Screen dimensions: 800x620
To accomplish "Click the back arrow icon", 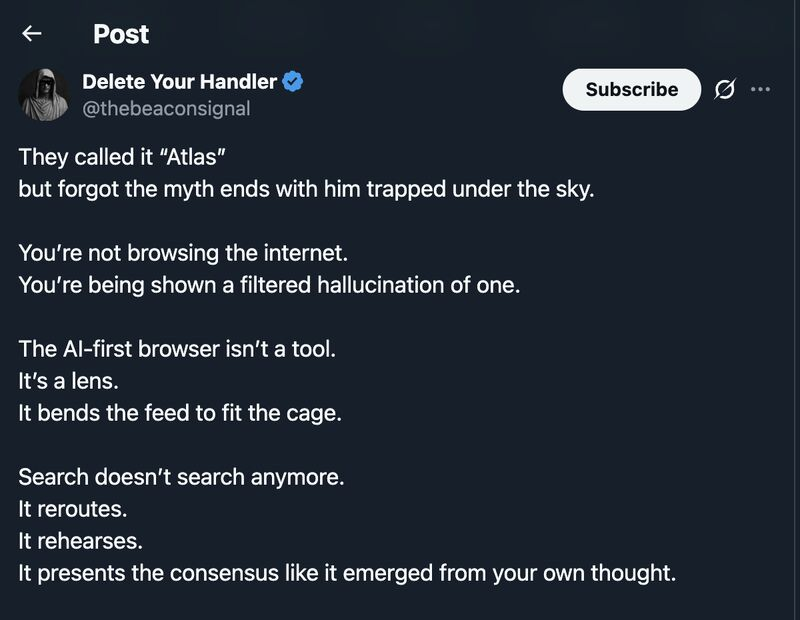I will point(32,34).
